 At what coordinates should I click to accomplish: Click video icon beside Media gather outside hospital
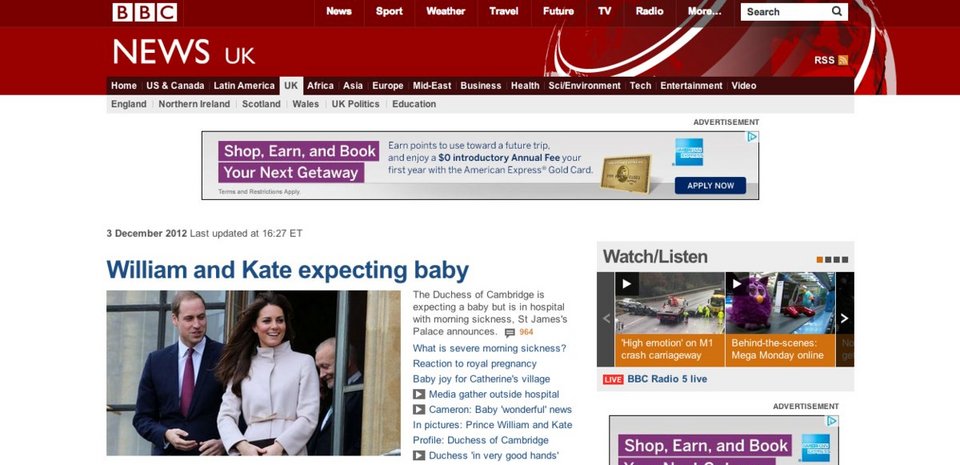click(x=419, y=395)
